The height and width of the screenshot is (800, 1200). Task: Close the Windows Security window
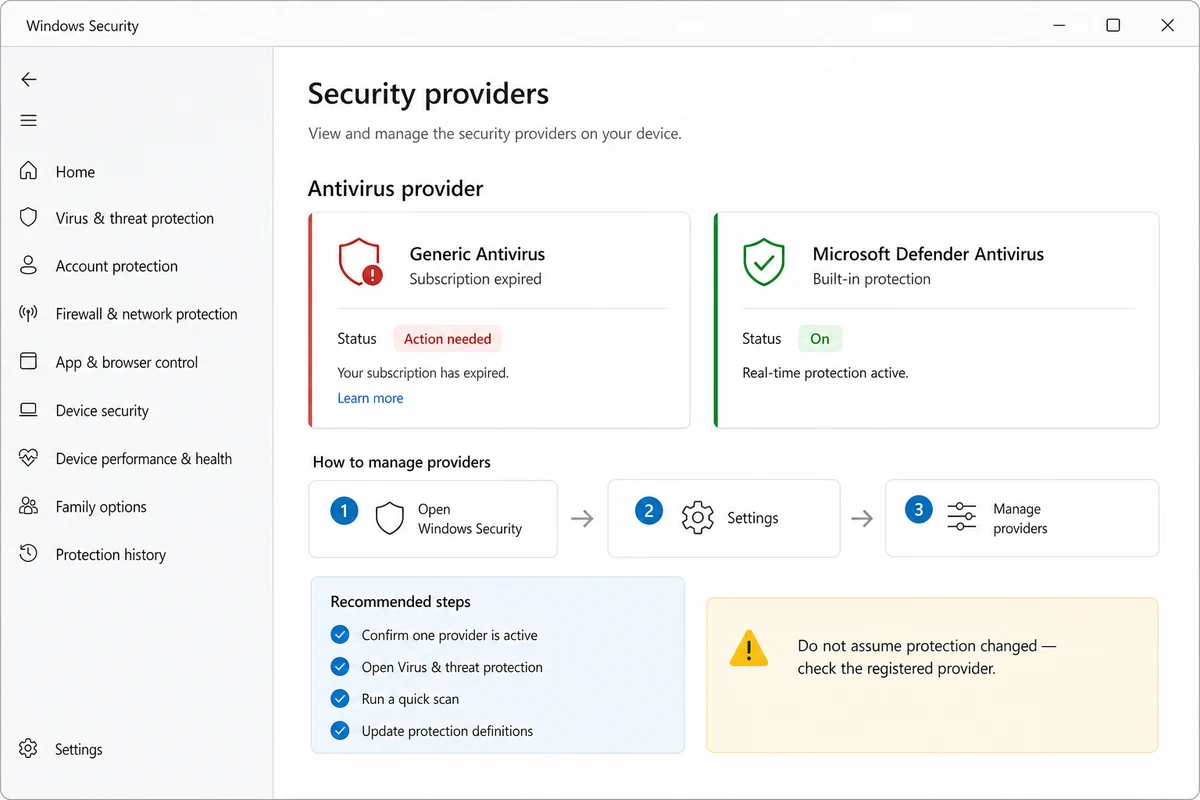[x=1168, y=25]
